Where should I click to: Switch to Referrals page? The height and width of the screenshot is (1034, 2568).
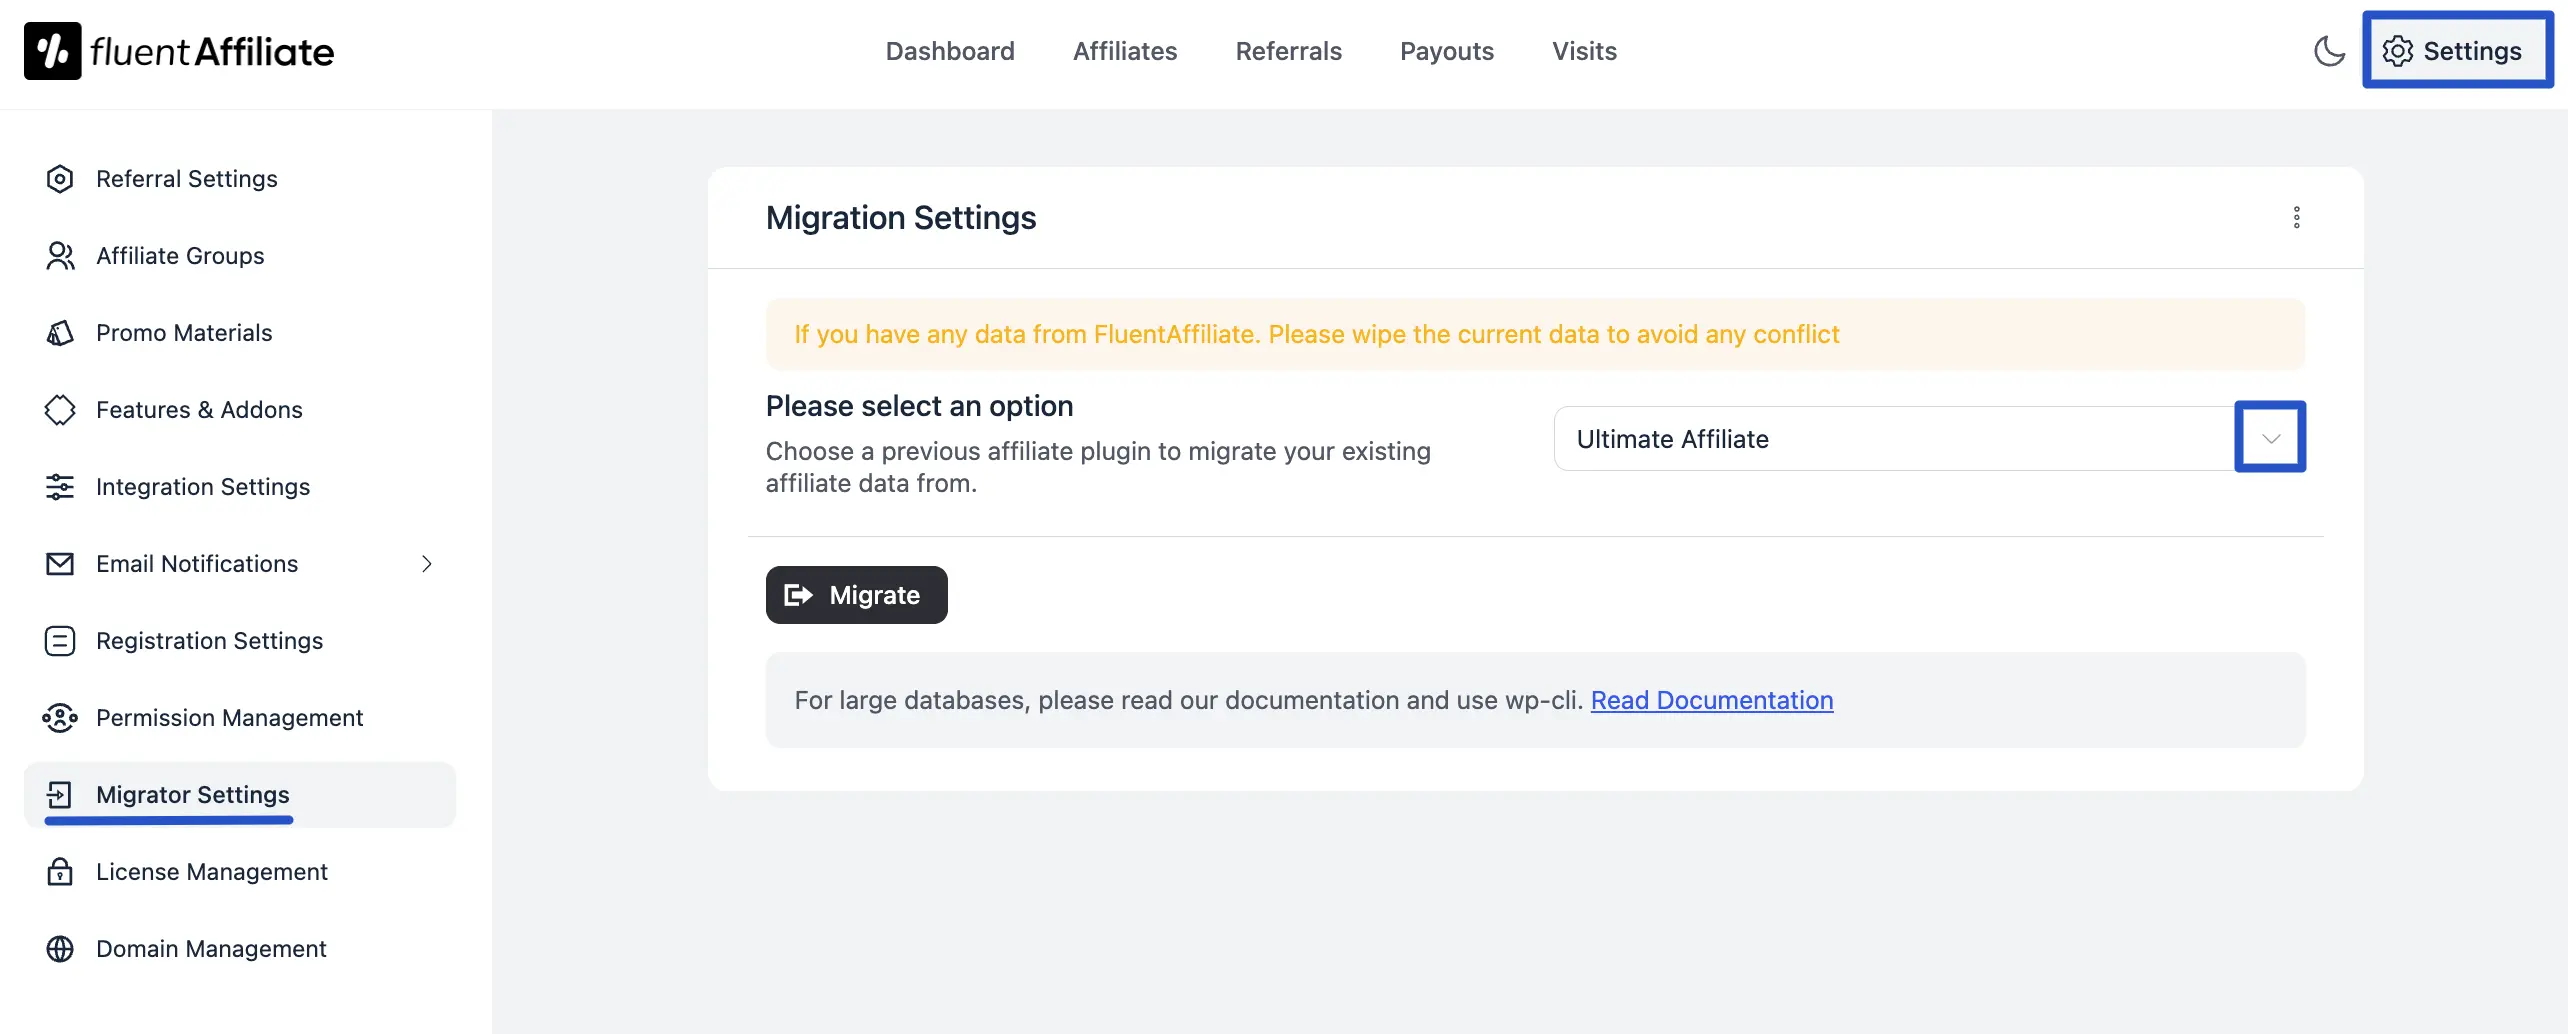tap(1288, 51)
